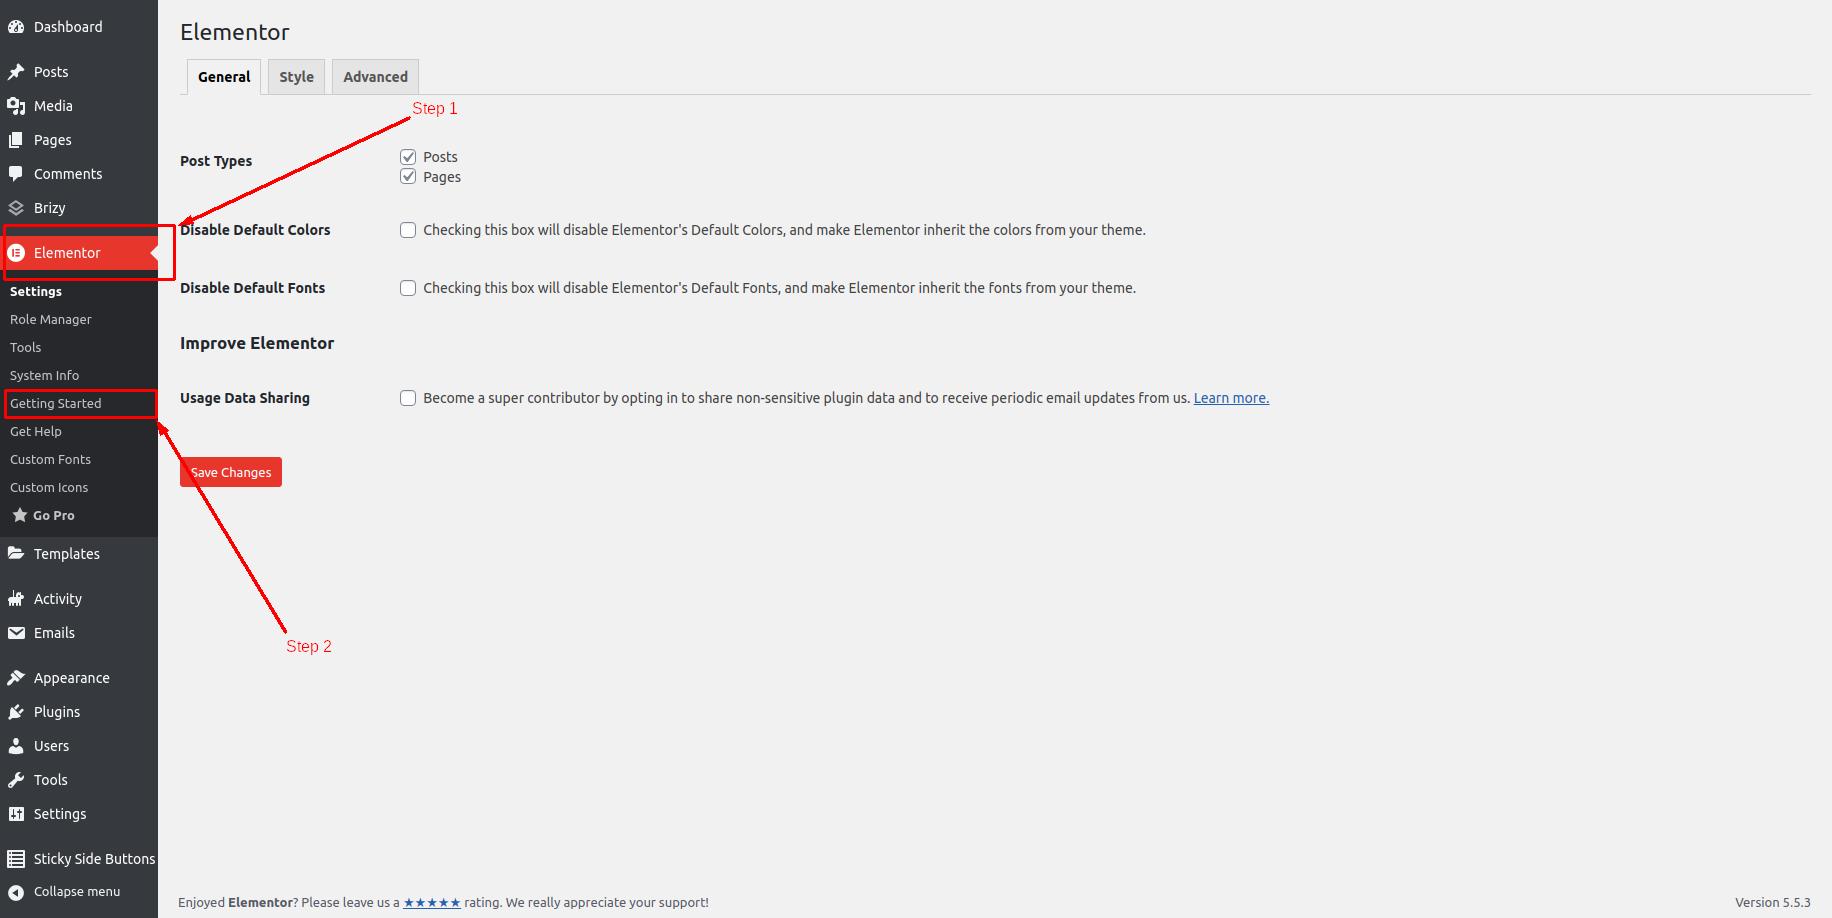Screen dimensions: 1832x918
Task: Click the Posts pushpin icon
Action: coord(16,72)
